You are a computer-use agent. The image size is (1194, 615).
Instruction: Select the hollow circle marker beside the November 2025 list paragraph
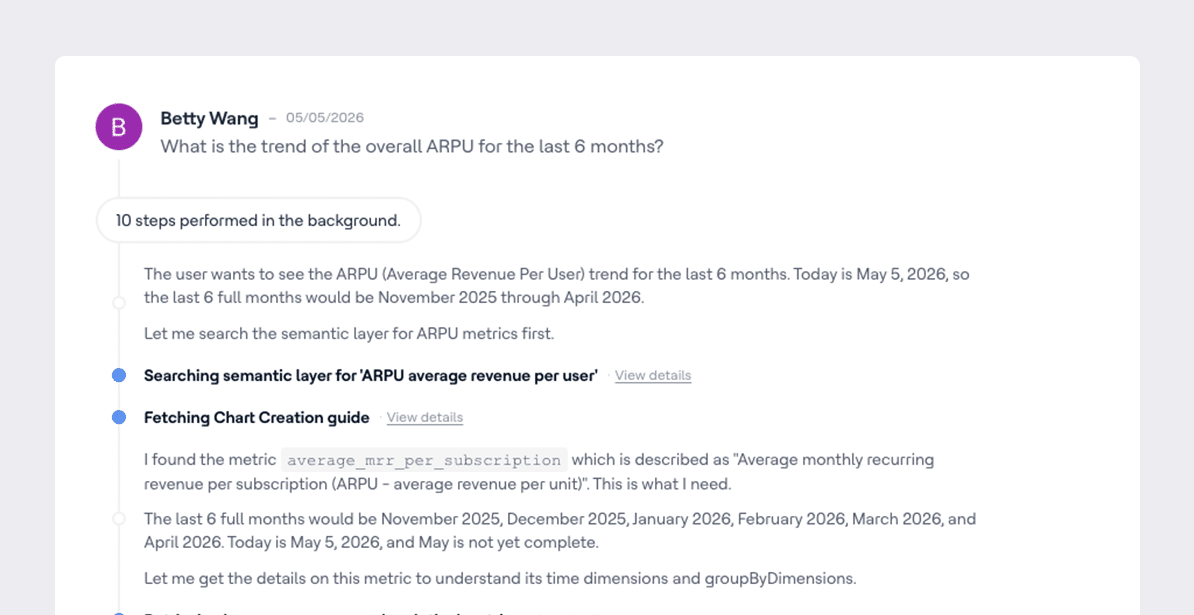[x=119, y=518]
